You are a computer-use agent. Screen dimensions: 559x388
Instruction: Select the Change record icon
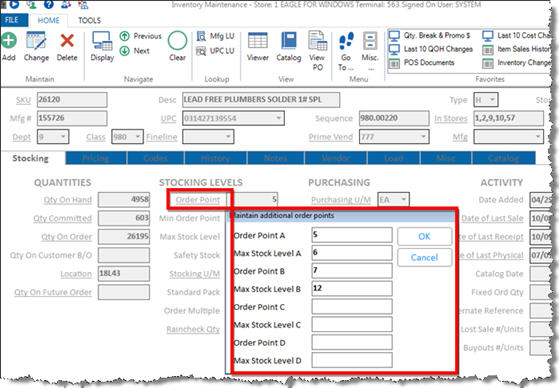pyautogui.click(x=36, y=40)
